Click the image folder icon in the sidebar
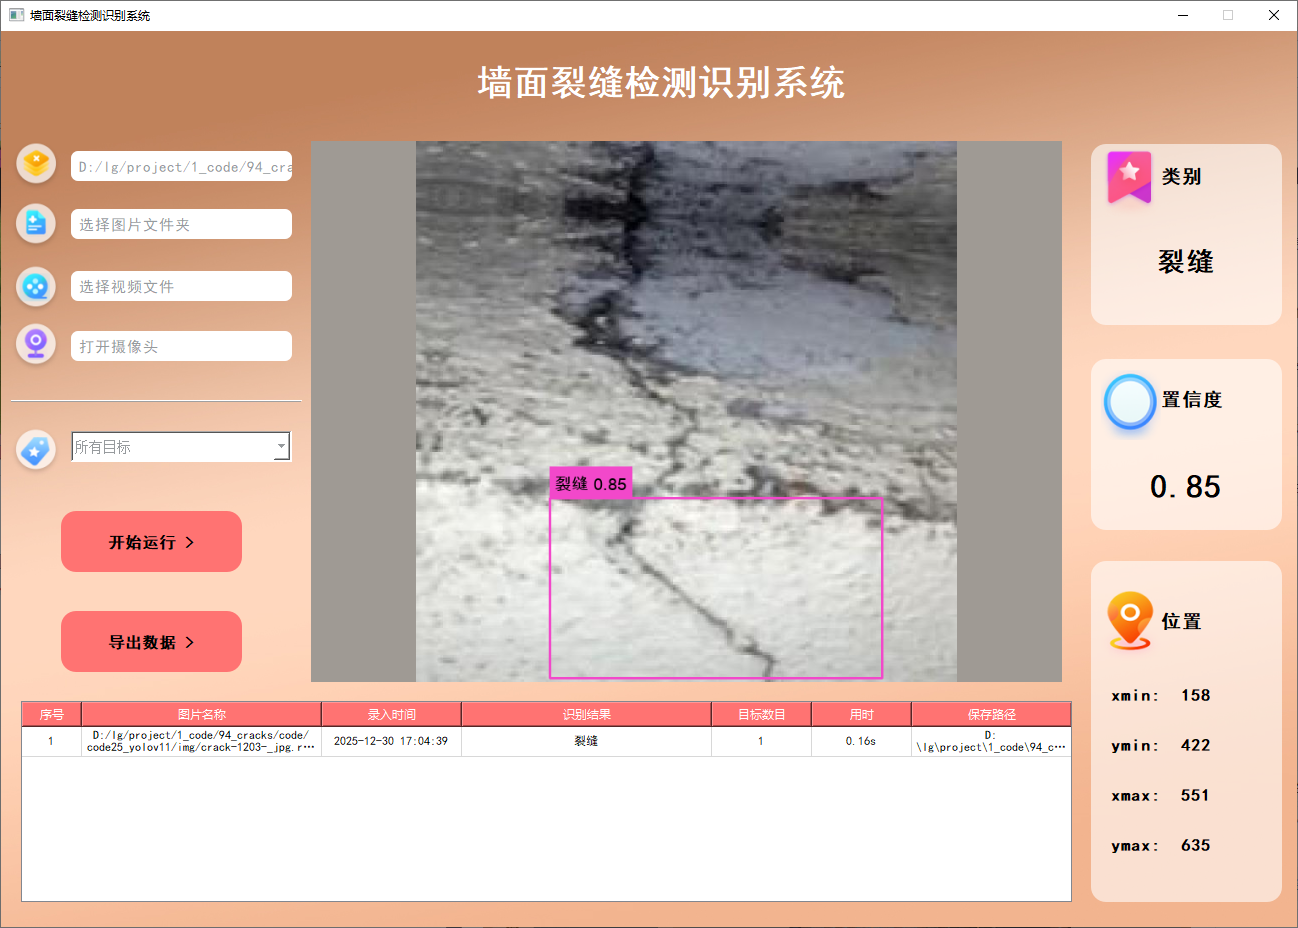1298x928 pixels. pos(36,224)
